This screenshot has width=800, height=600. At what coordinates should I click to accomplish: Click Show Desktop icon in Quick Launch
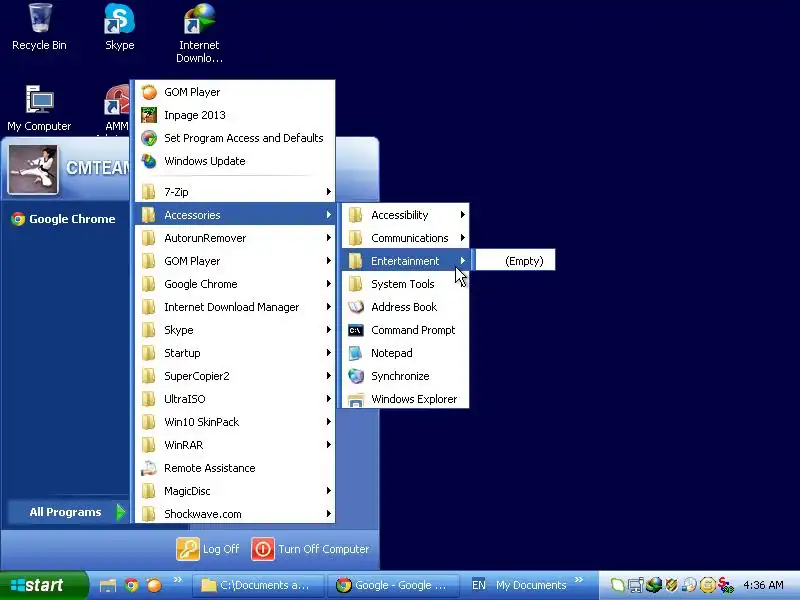(108, 585)
